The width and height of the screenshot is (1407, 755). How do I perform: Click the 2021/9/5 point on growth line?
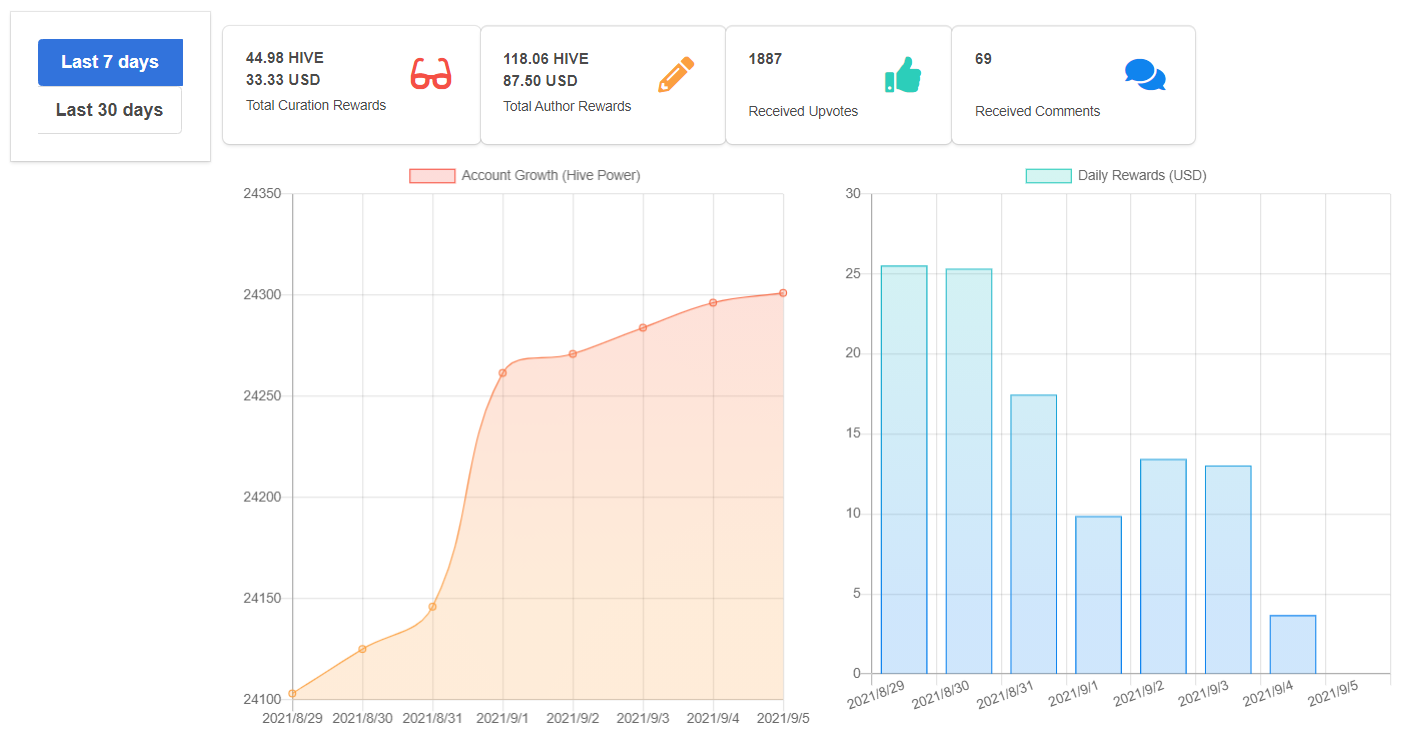783,293
